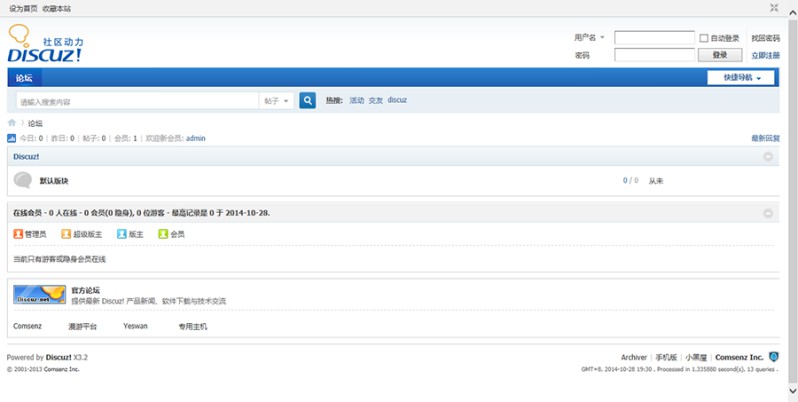
Task: Click the 超级版主 user icon
Action: tap(66, 234)
